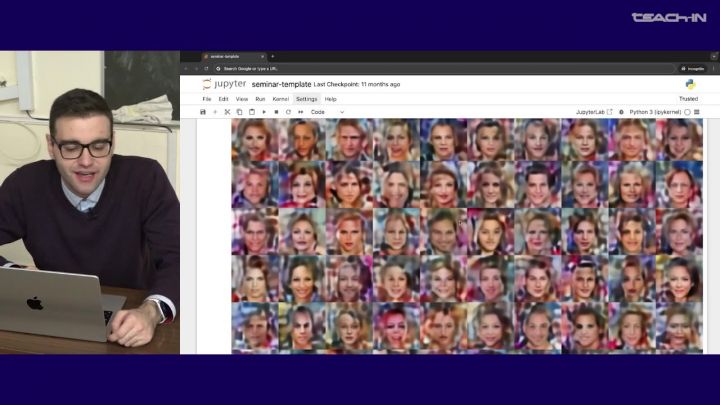The width and height of the screenshot is (720, 405).
Task: Restart the kernel icon
Action: [x=288, y=112]
